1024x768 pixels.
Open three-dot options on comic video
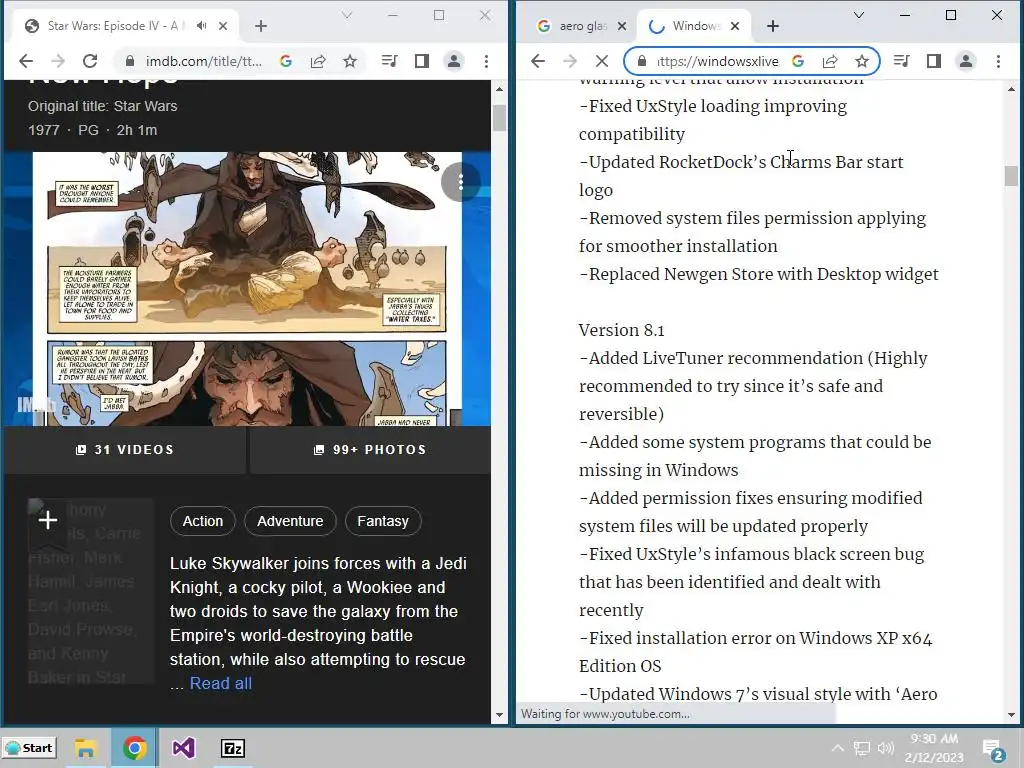click(460, 182)
